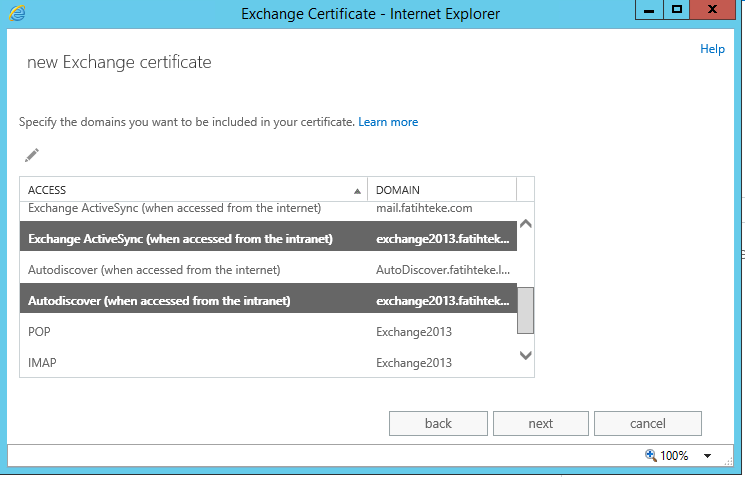Click the domain list scrollbar thumb
The width and height of the screenshot is (745, 477).
pos(525,309)
